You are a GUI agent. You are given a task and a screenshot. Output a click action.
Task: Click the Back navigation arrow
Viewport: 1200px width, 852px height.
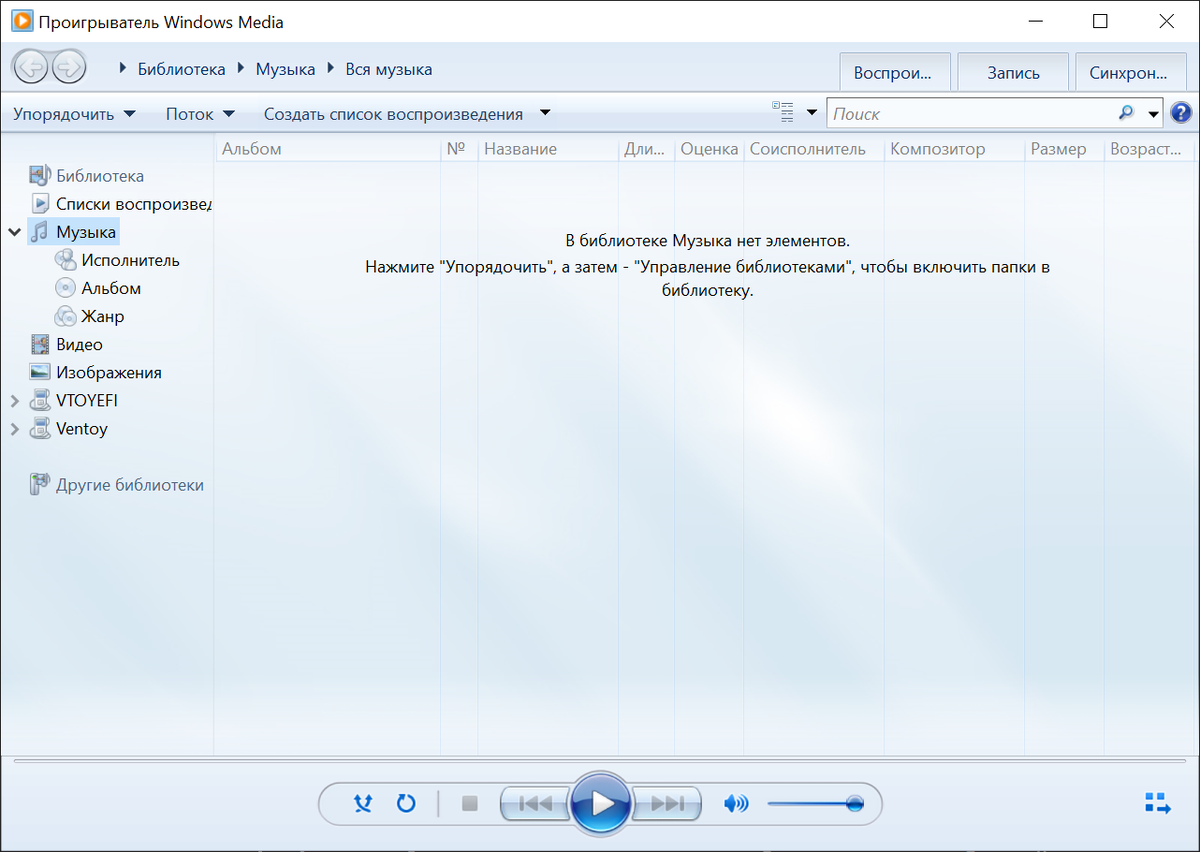[x=31, y=68]
